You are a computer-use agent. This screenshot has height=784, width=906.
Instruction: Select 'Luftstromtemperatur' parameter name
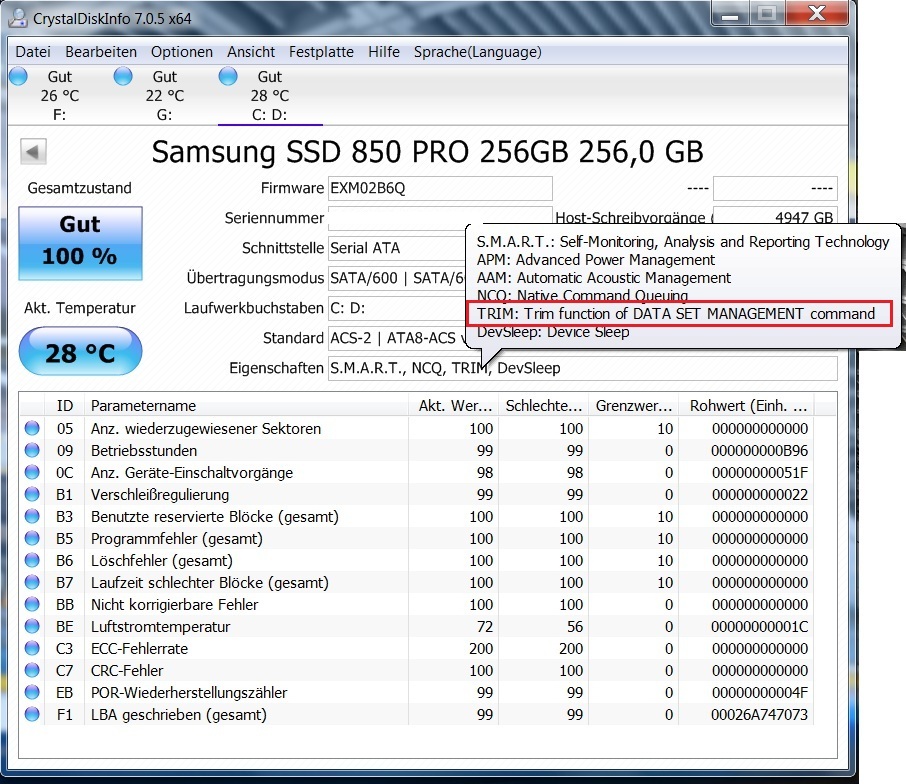click(x=161, y=626)
